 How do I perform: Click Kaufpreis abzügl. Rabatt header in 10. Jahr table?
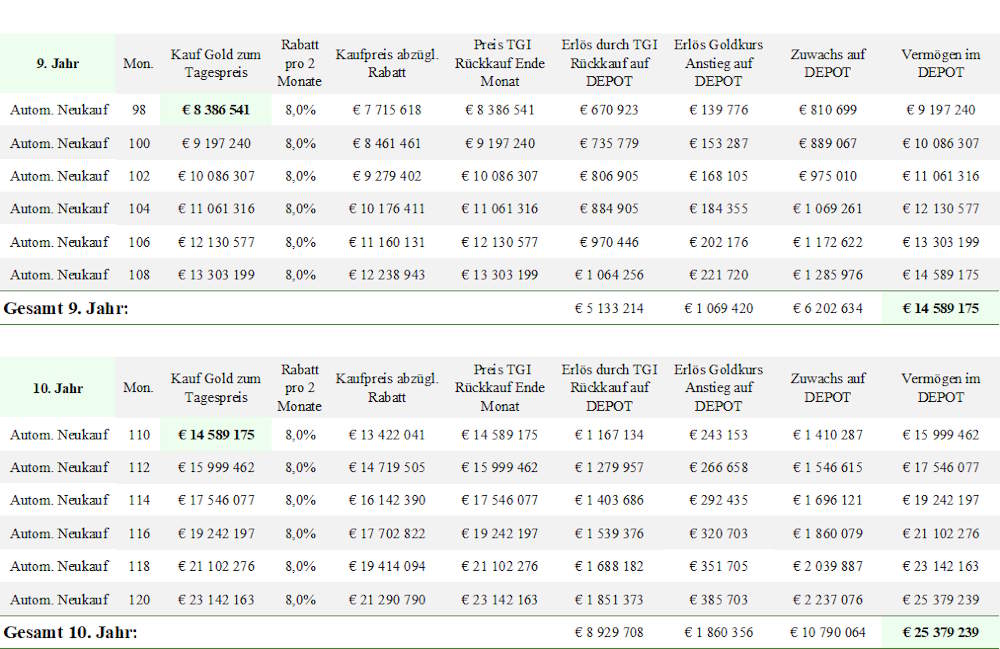(x=386, y=388)
